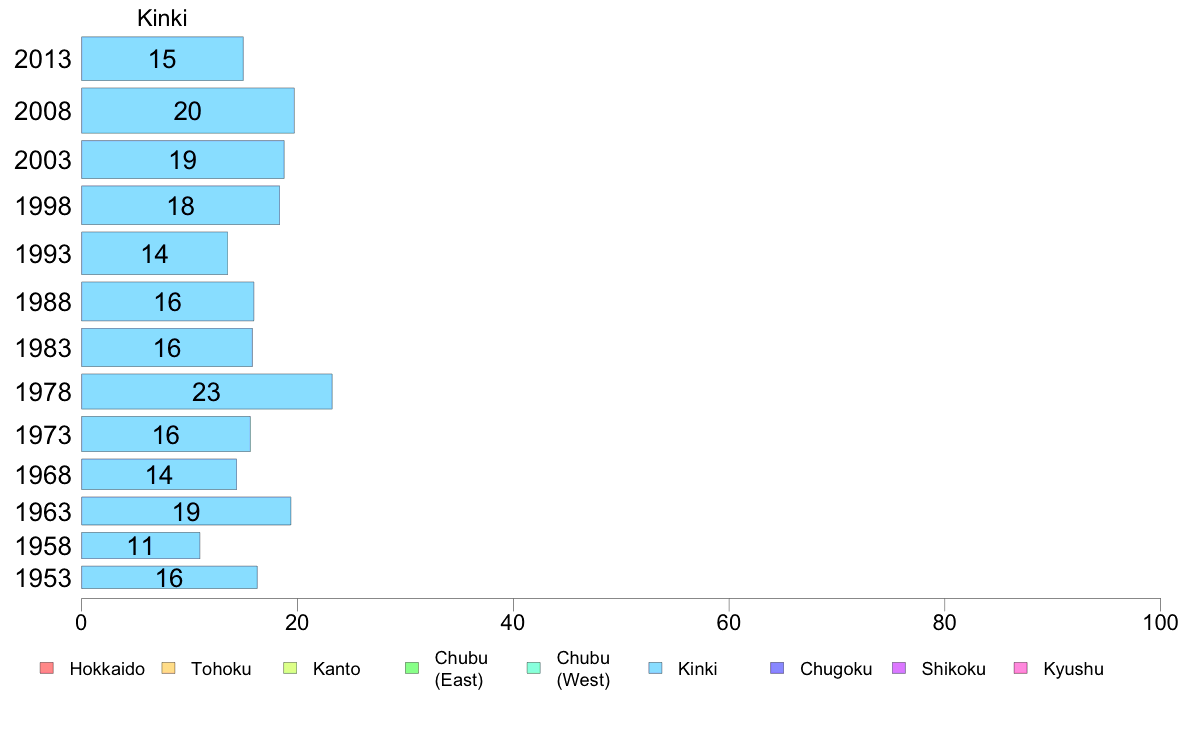
Task: Select the 1963 bar showing 19
Action: coord(186,511)
